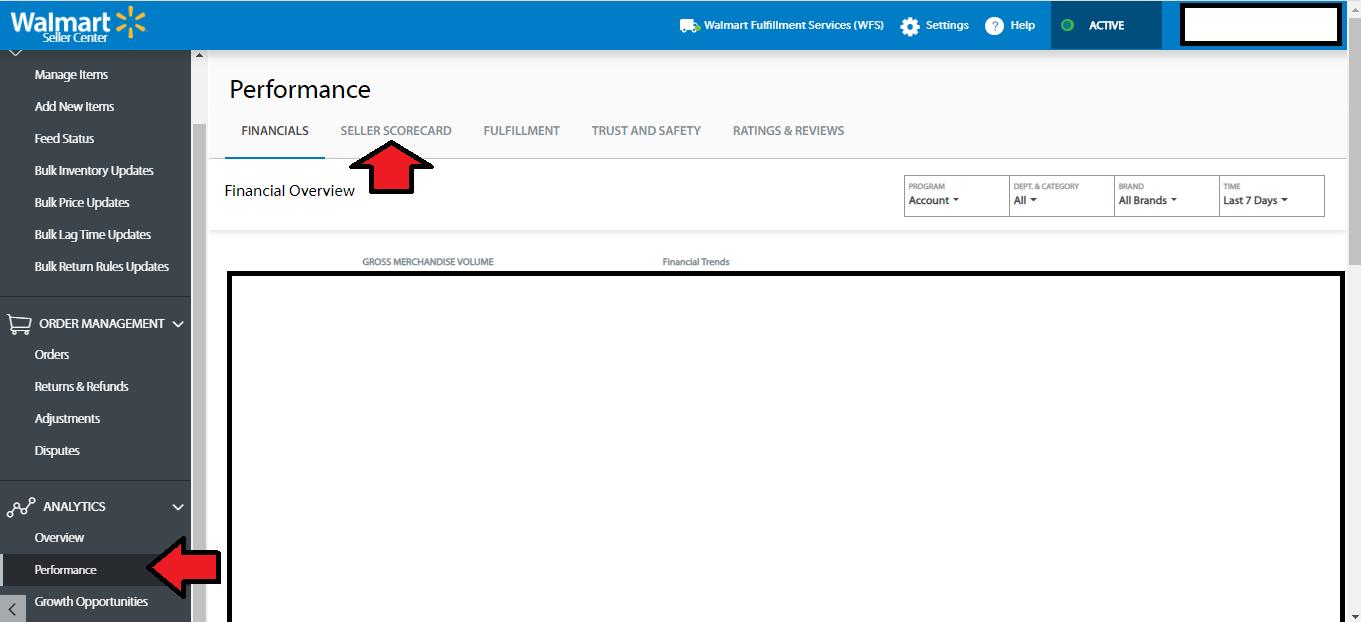Click the page vertical scrollbar
The image size is (1361, 622).
pyautogui.click(x=1354, y=140)
